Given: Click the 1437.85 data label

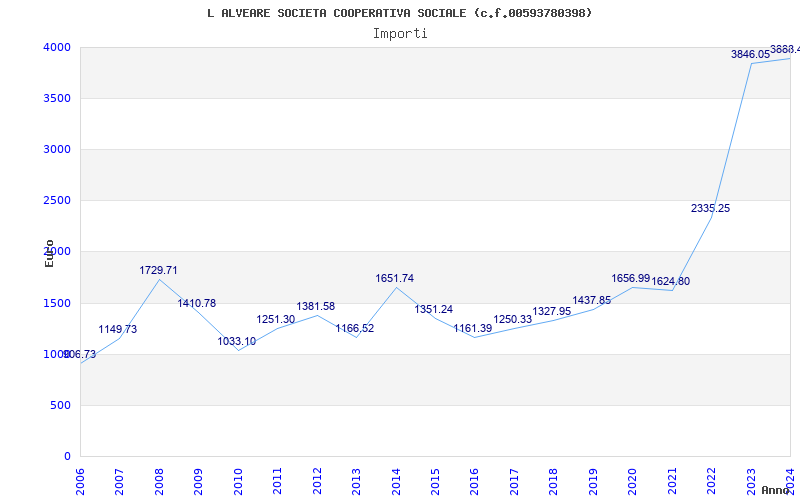Looking at the screenshot, I should click(x=592, y=301).
